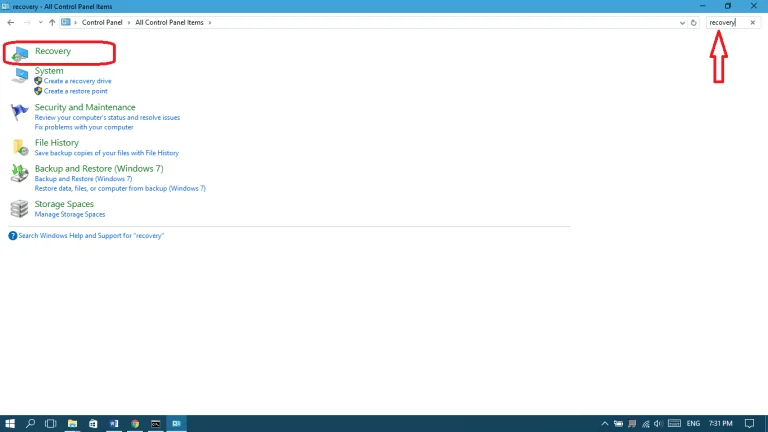Viewport: 768px width, 432px height.
Task: Click the network Wi-Fi tray icon
Action: [x=646, y=424]
